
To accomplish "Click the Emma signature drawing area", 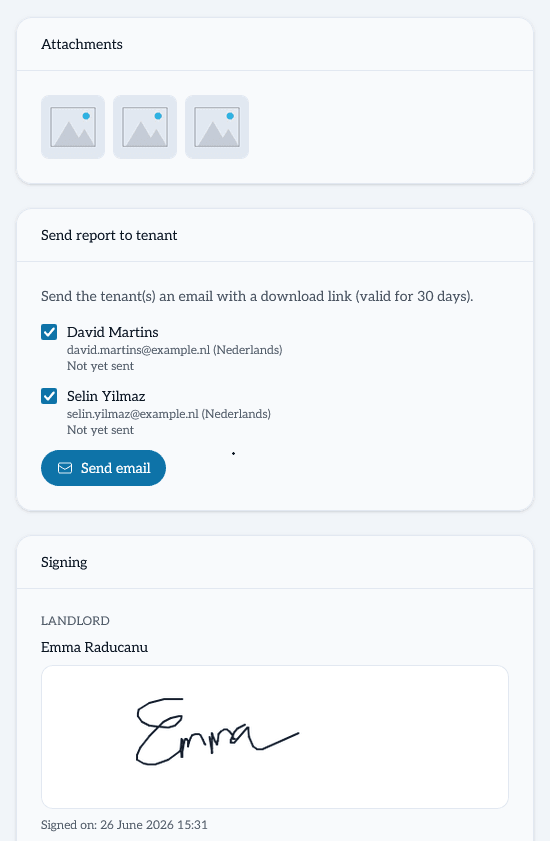I will point(275,737).
